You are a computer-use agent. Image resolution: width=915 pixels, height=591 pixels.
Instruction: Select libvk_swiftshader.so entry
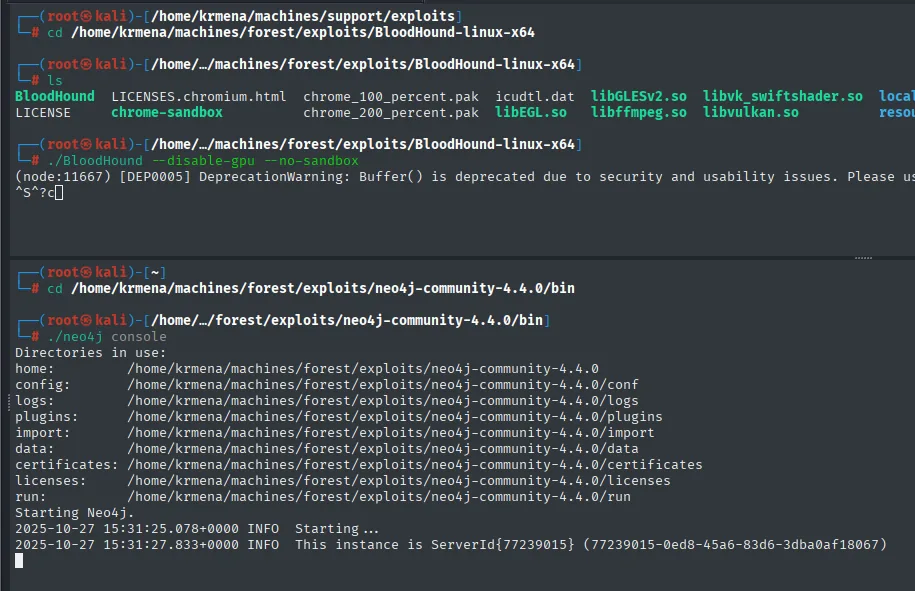coord(783,96)
